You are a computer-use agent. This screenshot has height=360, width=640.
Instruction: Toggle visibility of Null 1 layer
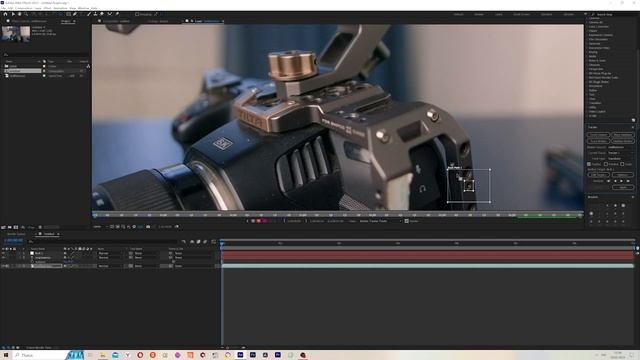pos(3,253)
